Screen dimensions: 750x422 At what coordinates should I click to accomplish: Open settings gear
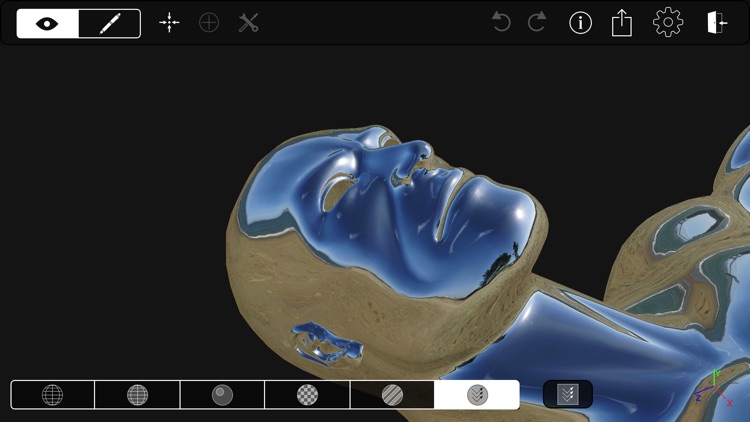[668, 22]
